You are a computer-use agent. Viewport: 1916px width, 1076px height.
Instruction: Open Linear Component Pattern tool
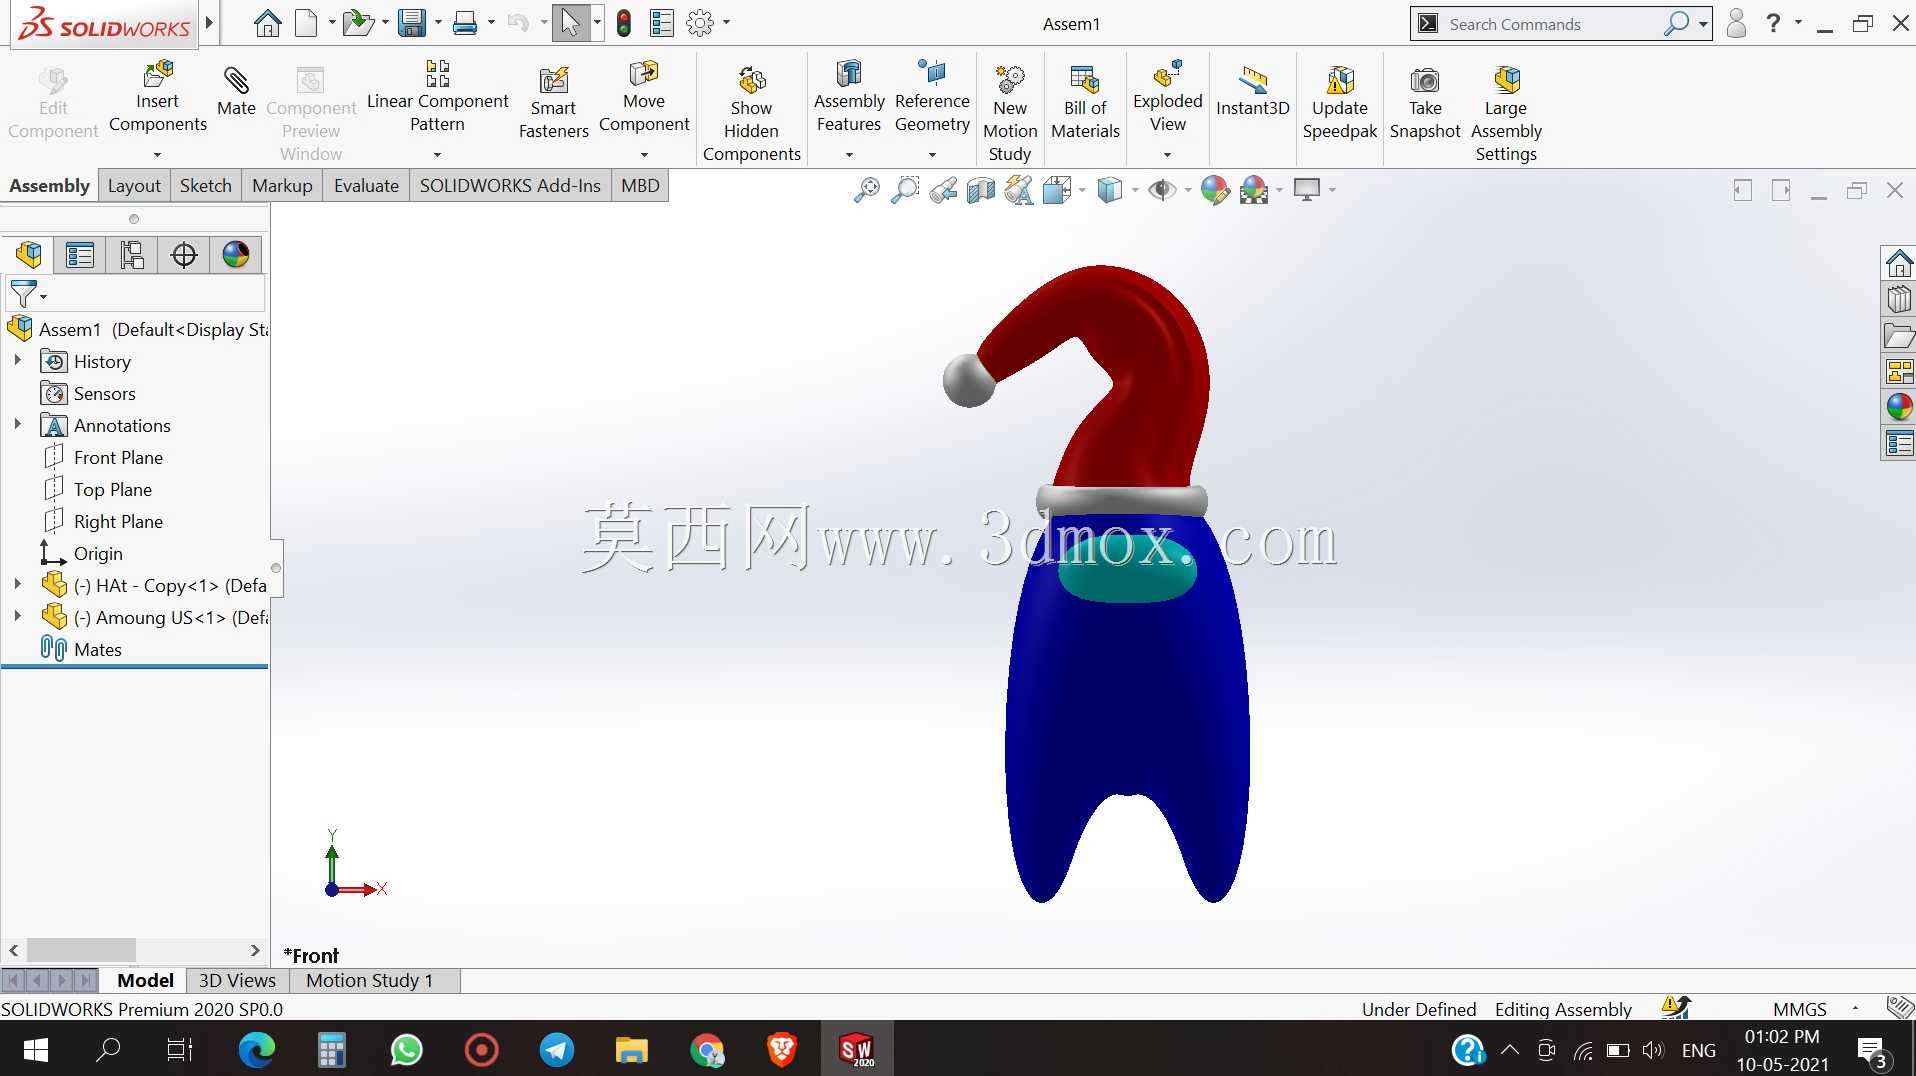437,96
